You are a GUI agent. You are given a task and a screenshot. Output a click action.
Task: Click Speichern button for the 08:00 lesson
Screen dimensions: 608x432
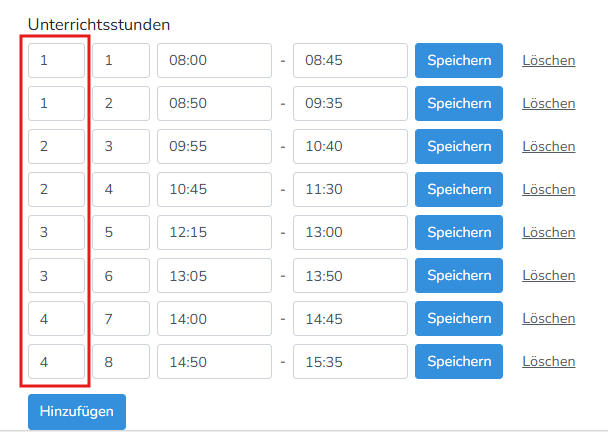(459, 60)
